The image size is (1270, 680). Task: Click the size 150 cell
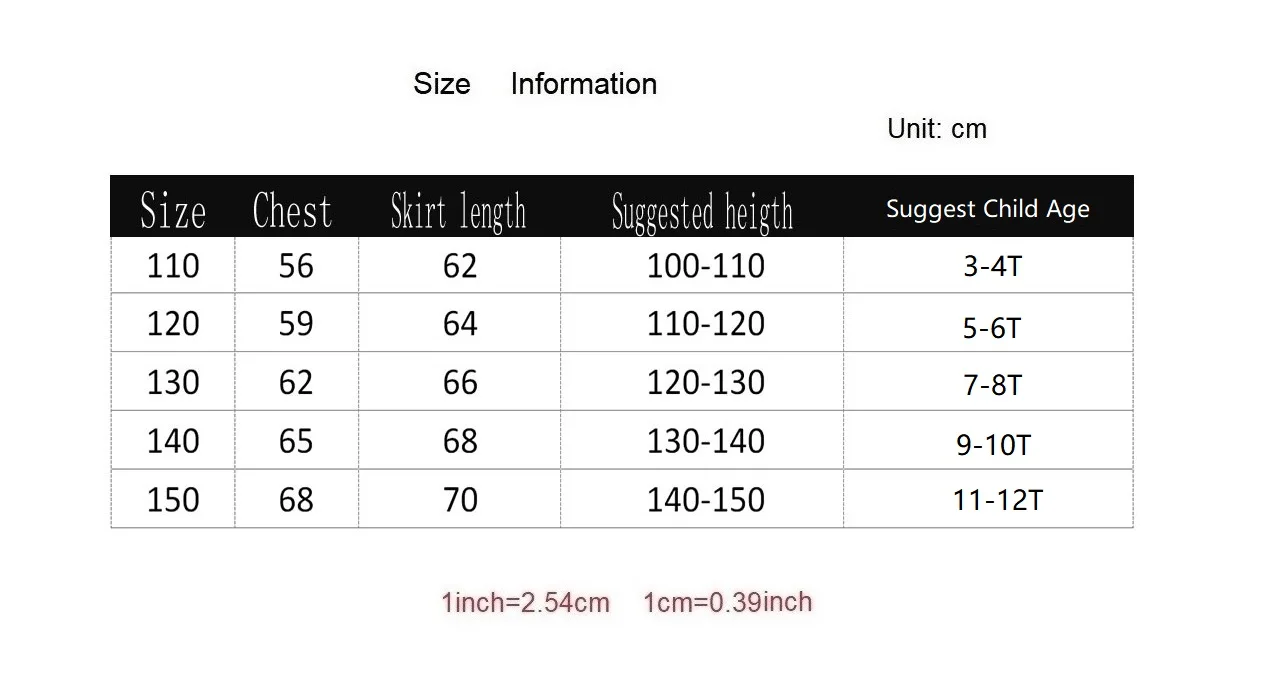coord(173,499)
